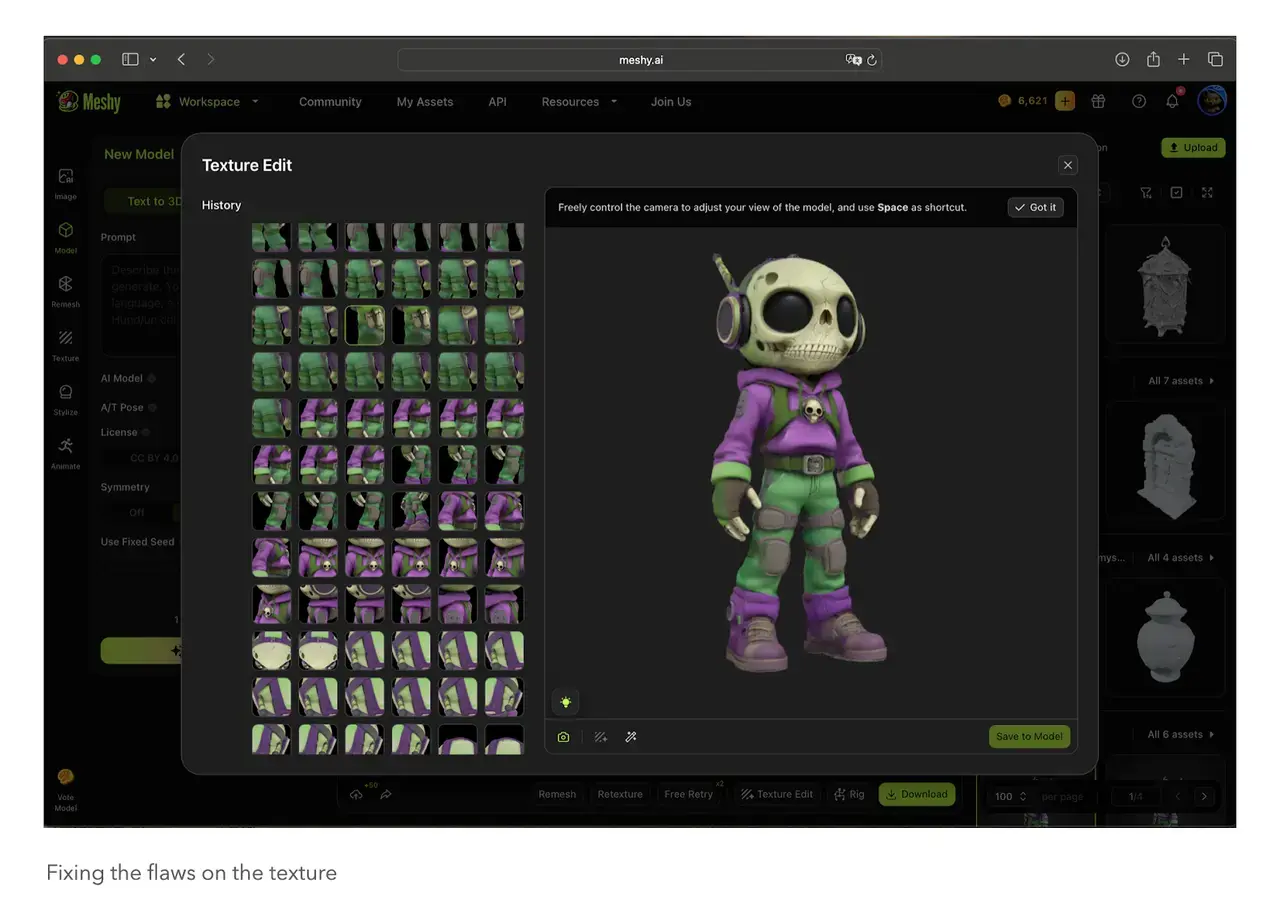Select a texture thumbnail from History

[364, 324]
